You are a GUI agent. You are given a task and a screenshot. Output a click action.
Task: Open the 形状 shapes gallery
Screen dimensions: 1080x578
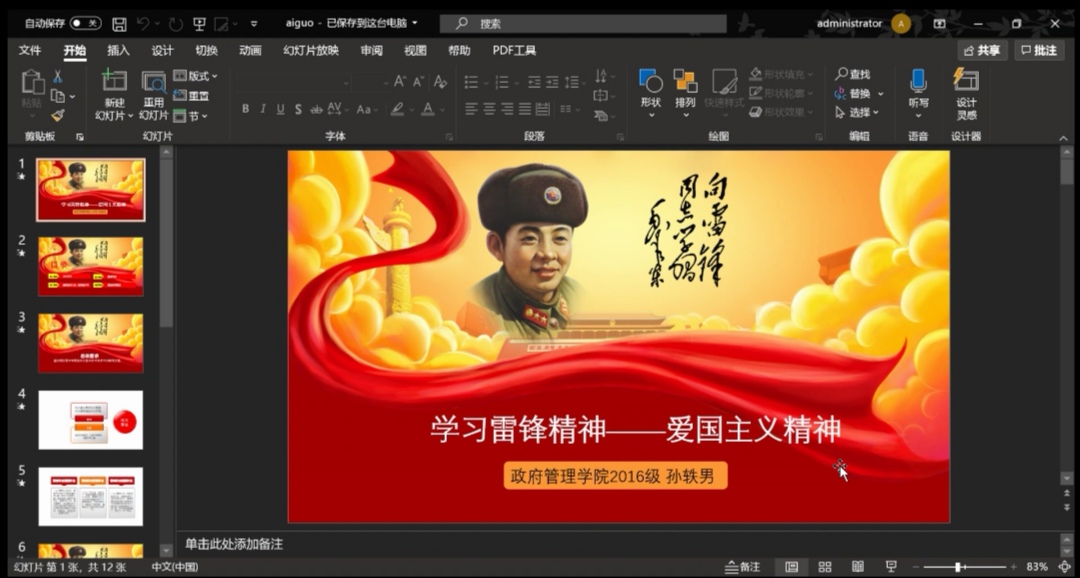tap(651, 93)
